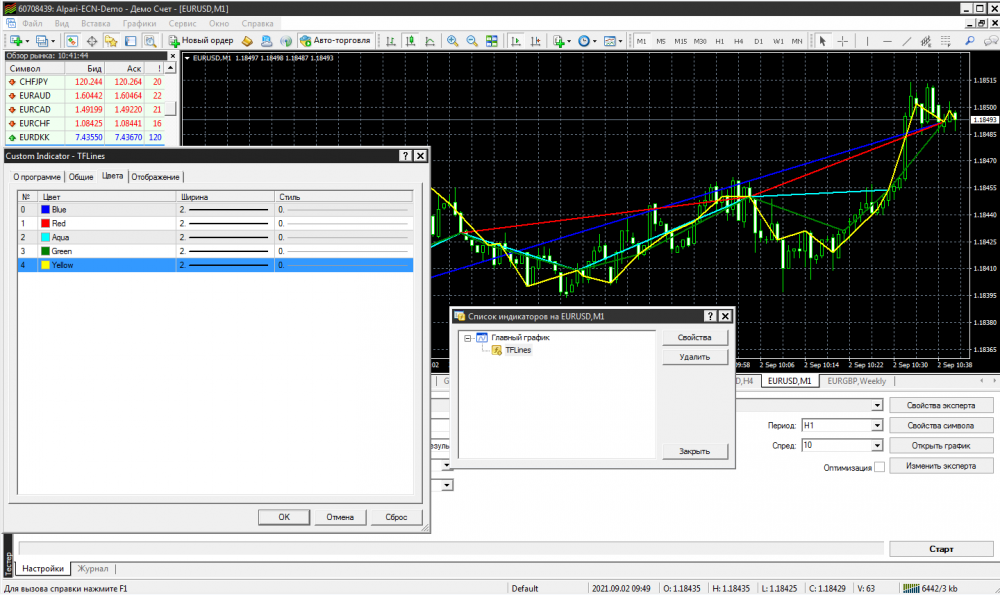Toggle the Strategy Tester magnifier icon

pyautogui.click(x=150, y=41)
